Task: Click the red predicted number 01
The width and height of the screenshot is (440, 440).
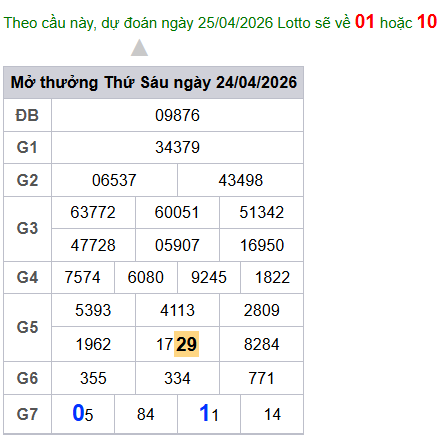Action: point(365,22)
